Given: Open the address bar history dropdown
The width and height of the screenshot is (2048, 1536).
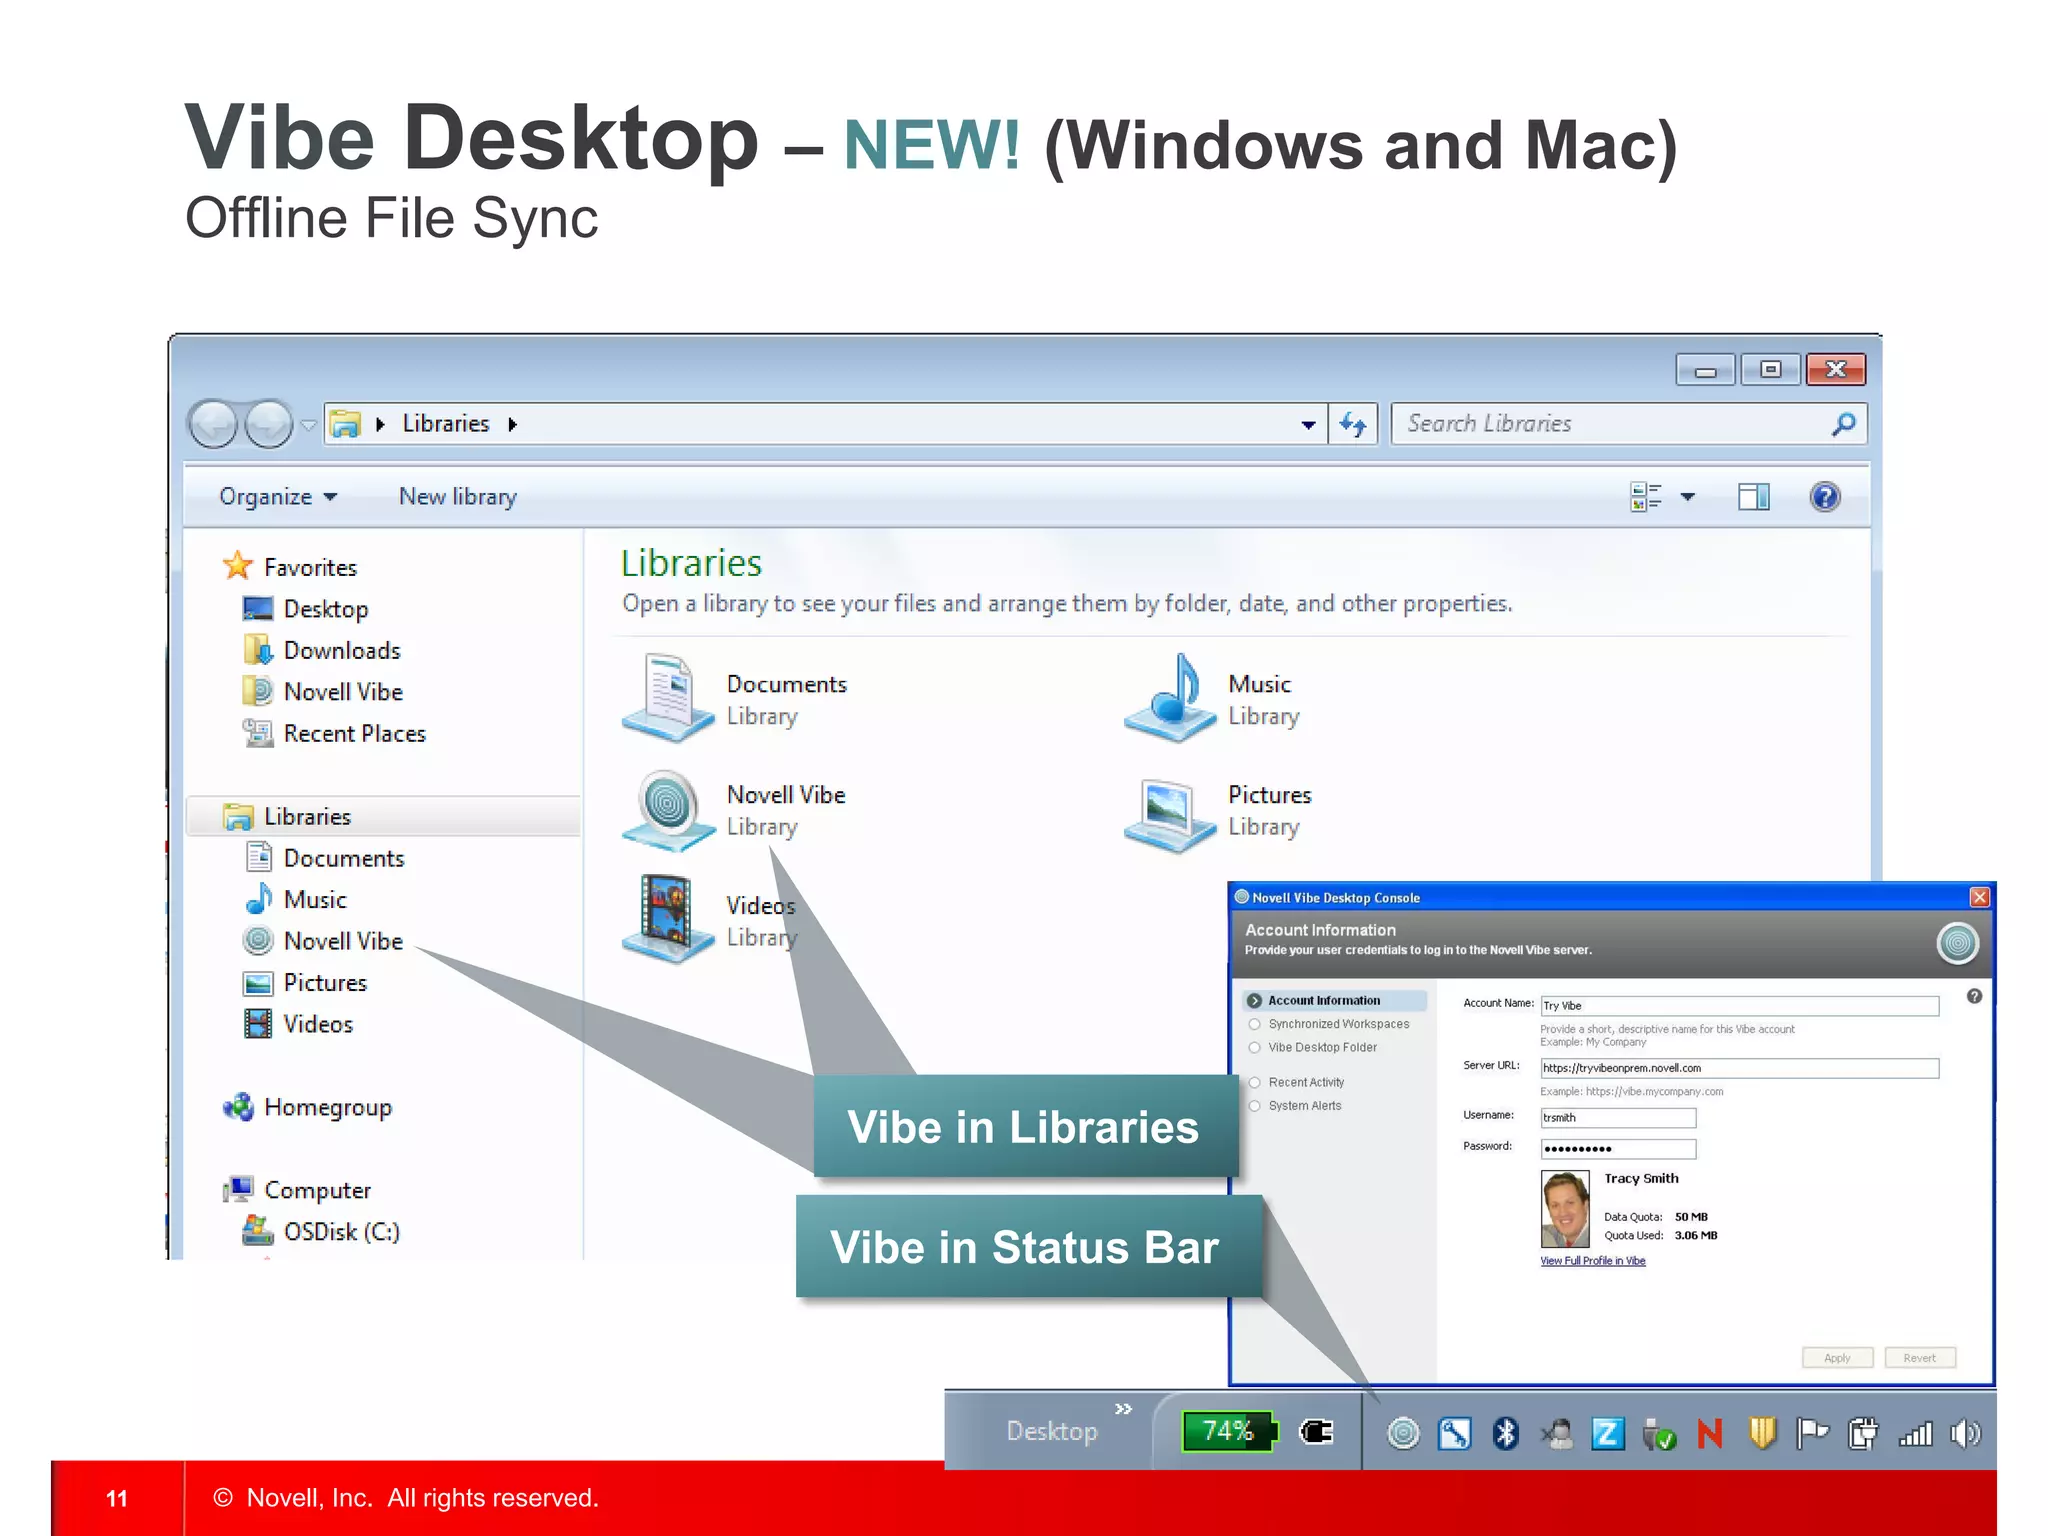Looking at the screenshot, I should (1308, 425).
